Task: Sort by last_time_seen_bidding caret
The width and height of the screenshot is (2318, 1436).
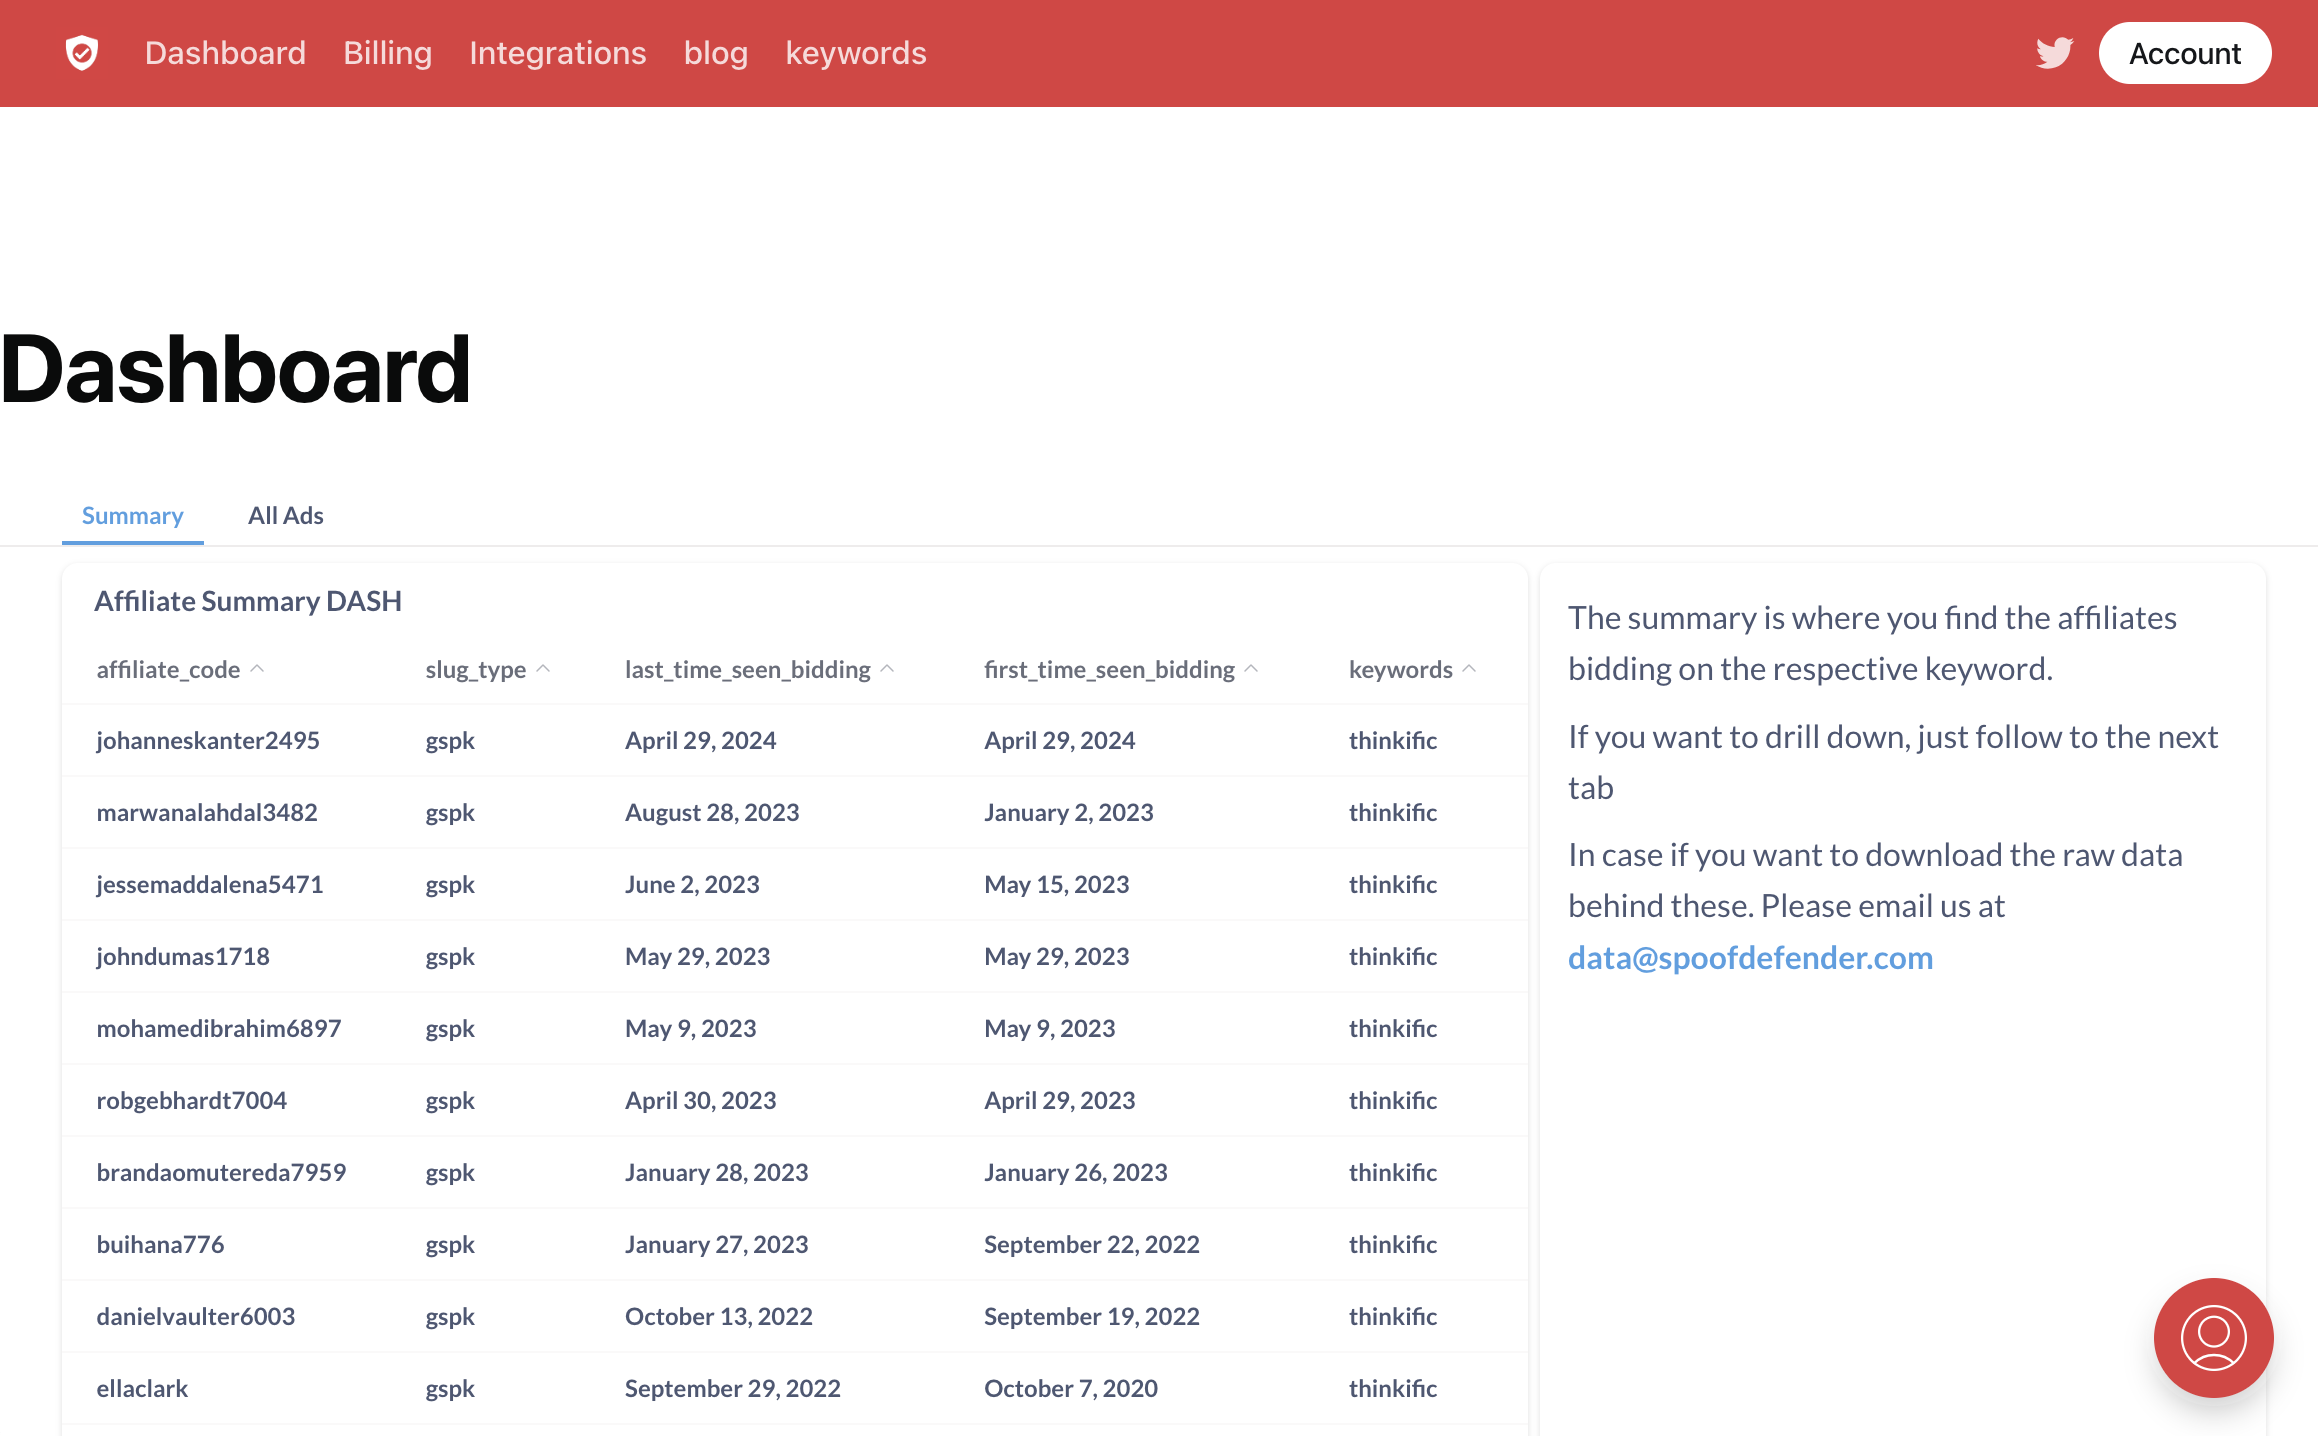Action: (x=887, y=669)
